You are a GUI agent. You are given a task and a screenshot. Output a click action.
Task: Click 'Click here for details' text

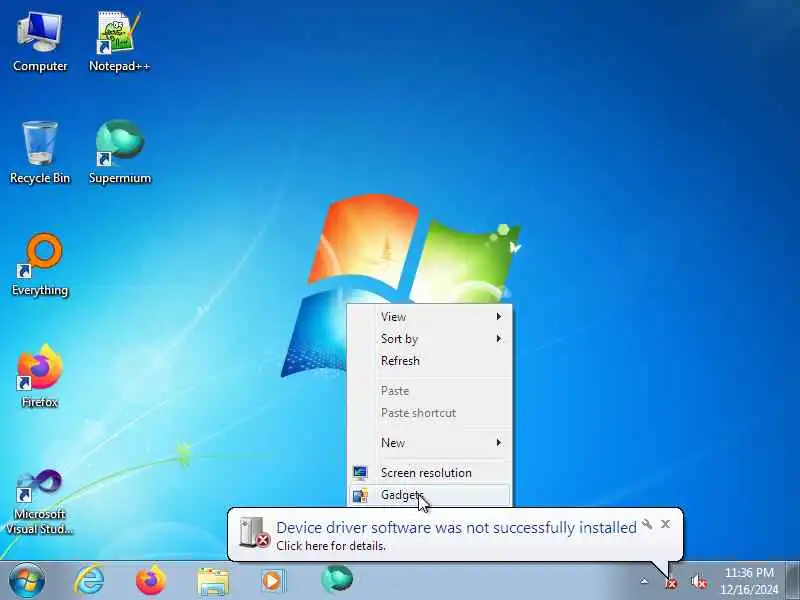coord(331,546)
